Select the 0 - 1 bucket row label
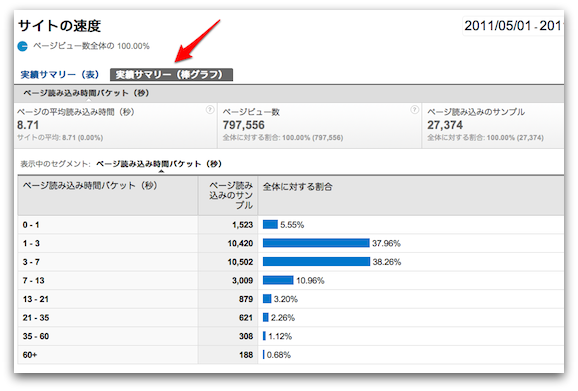Image resolution: width=578 pixels, height=391 pixels. tap(31, 225)
